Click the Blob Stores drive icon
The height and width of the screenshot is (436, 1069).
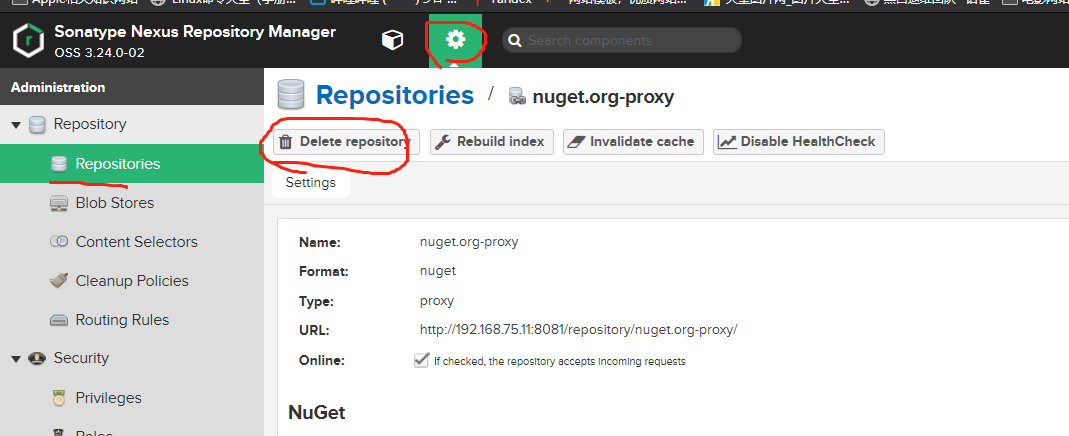point(59,203)
